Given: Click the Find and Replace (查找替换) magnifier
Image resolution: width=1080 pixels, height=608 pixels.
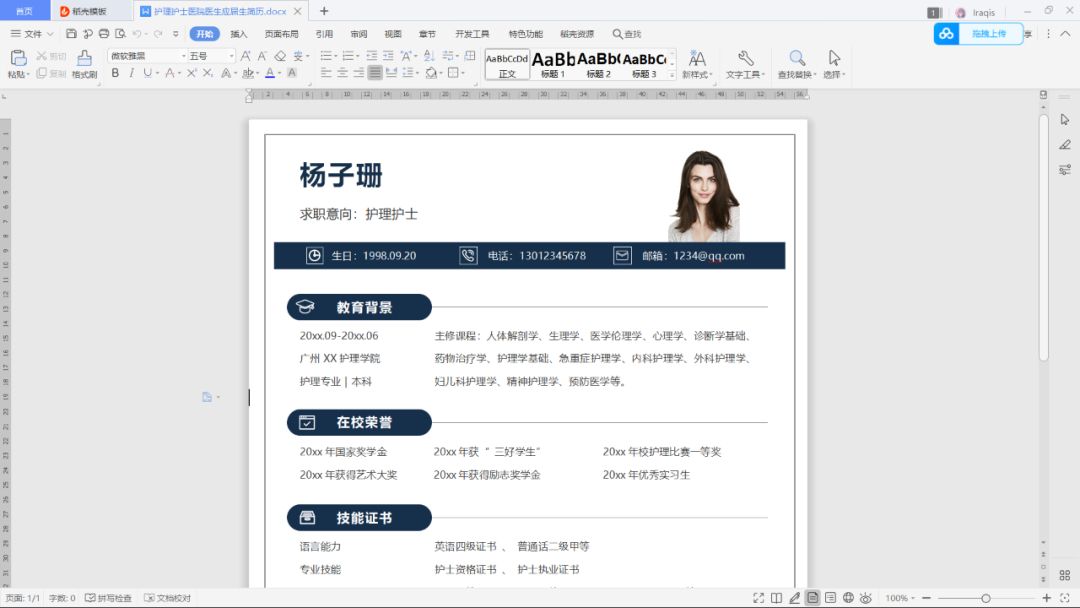Looking at the screenshot, I should [796, 64].
